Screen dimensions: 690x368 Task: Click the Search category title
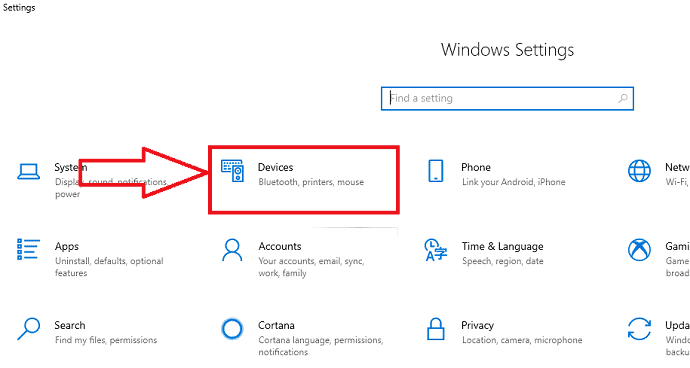[x=70, y=325]
